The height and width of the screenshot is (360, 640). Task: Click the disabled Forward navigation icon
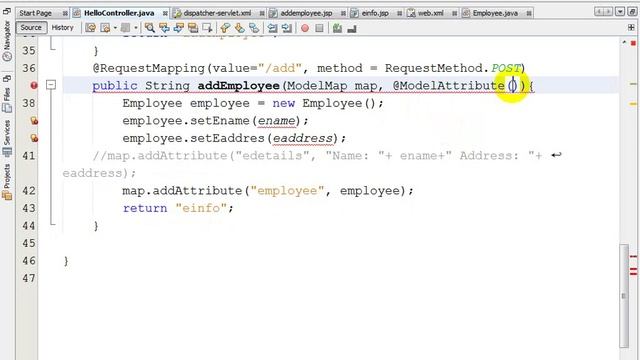tap(125, 28)
